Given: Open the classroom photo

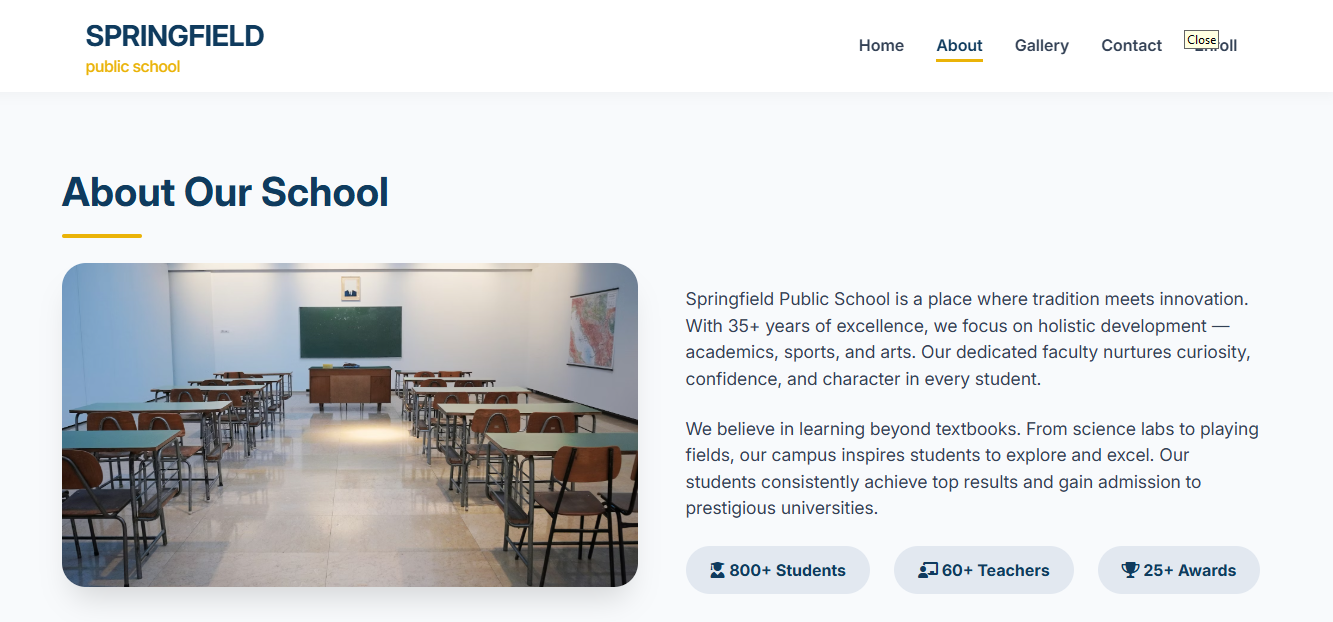Looking at the screenshot, I should (350, 424).
